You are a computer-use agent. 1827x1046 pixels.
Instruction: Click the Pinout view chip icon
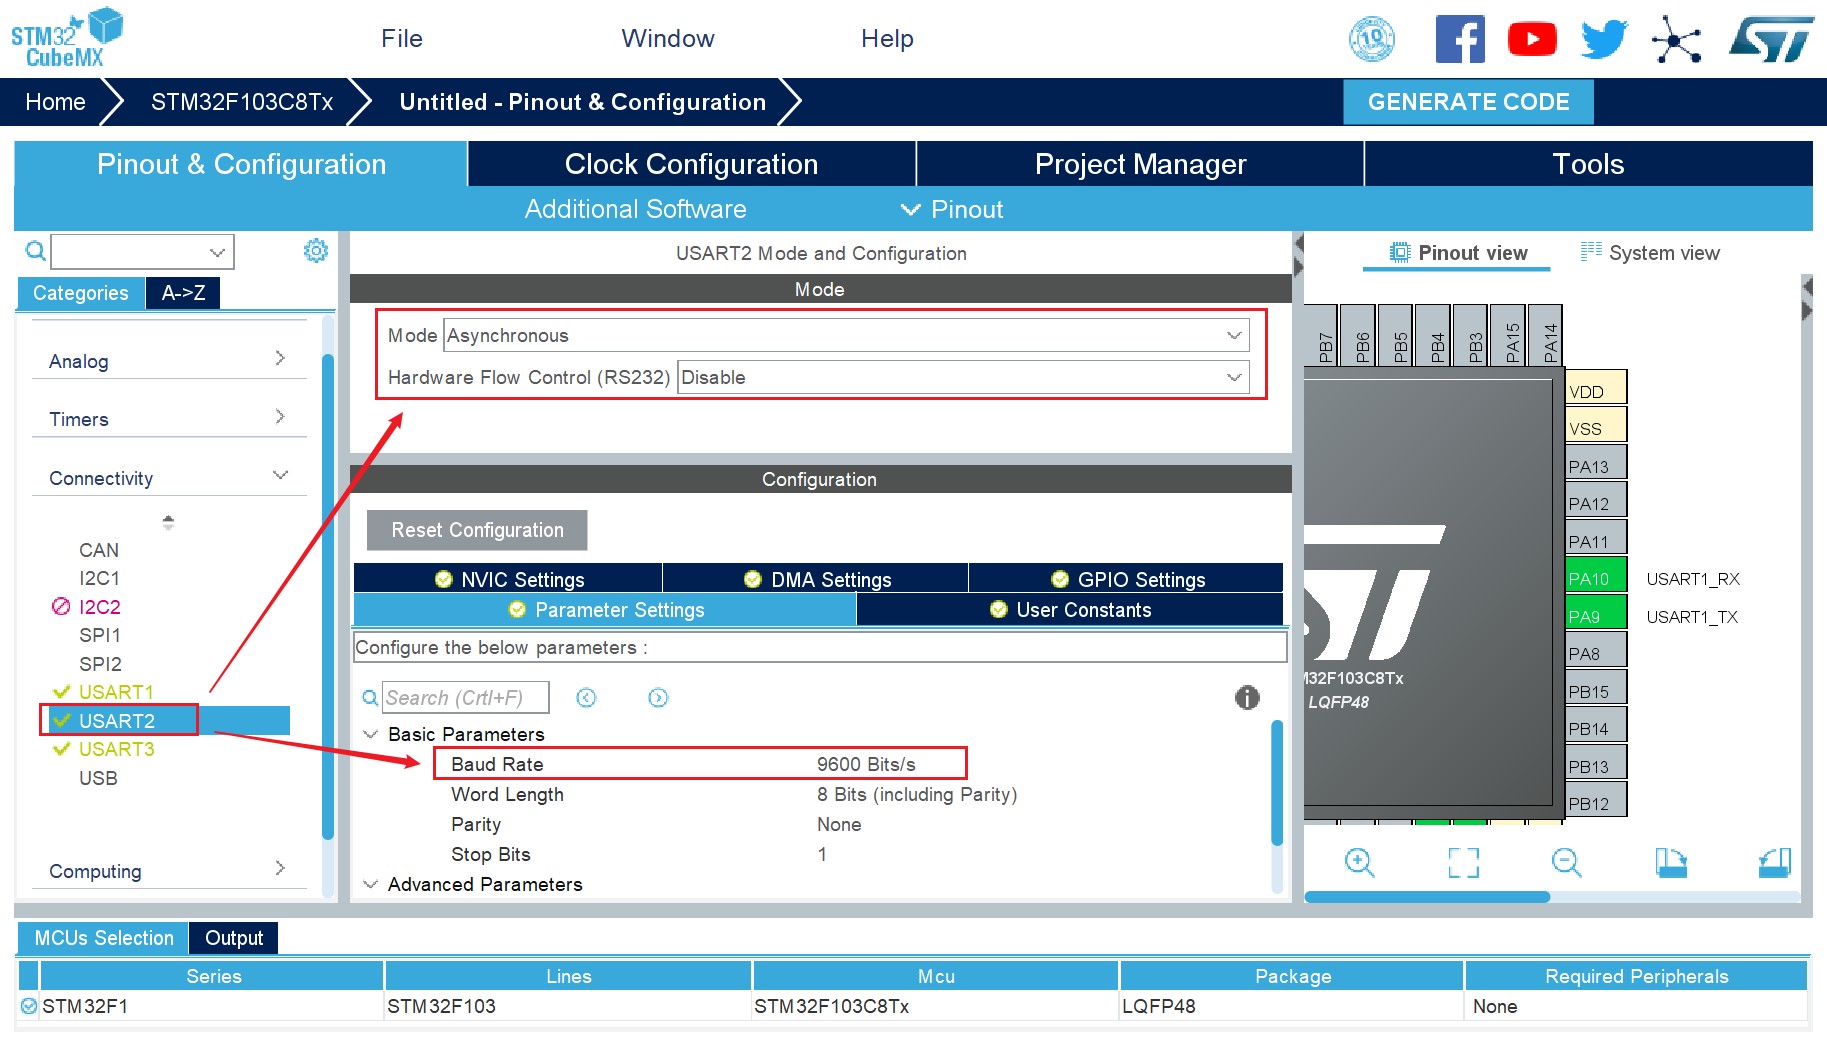tap(1400, 253)
